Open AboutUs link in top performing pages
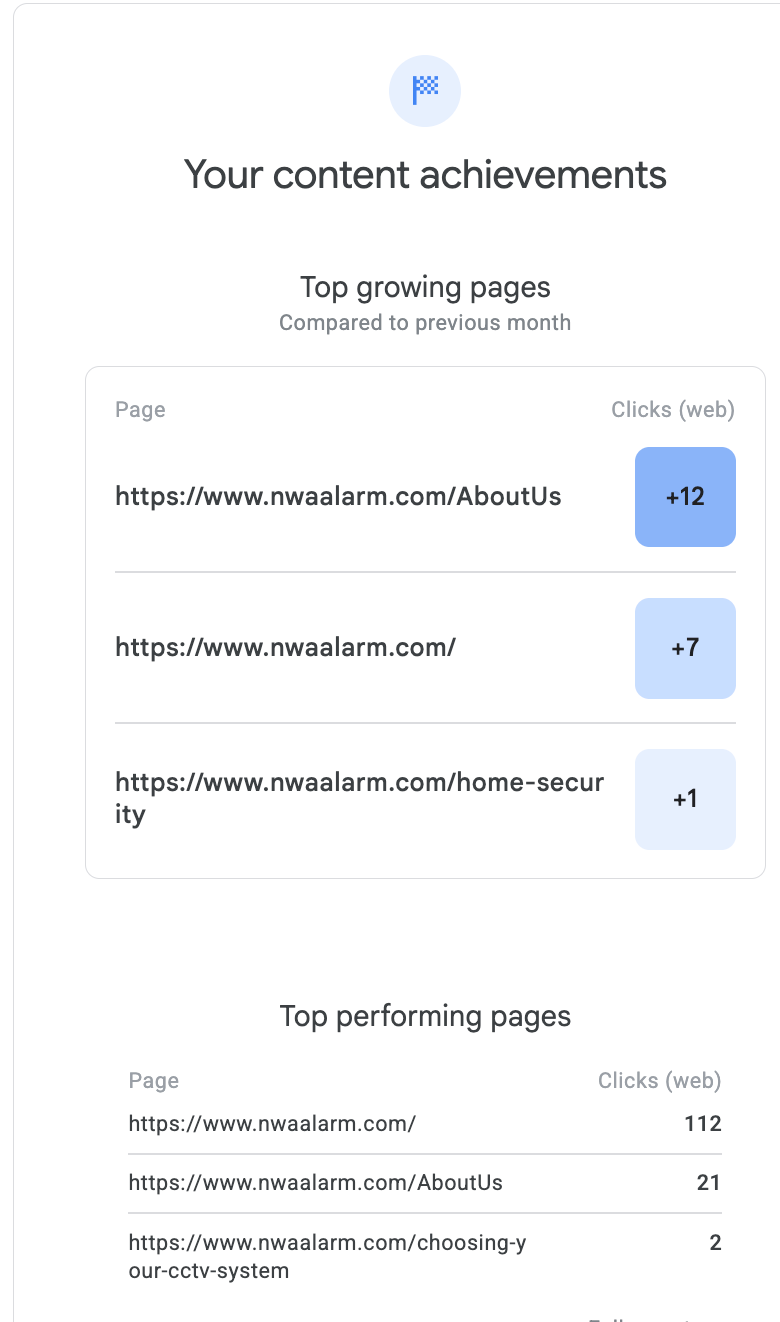This screenshot has height=1322, width=780. pos(316,1183)
